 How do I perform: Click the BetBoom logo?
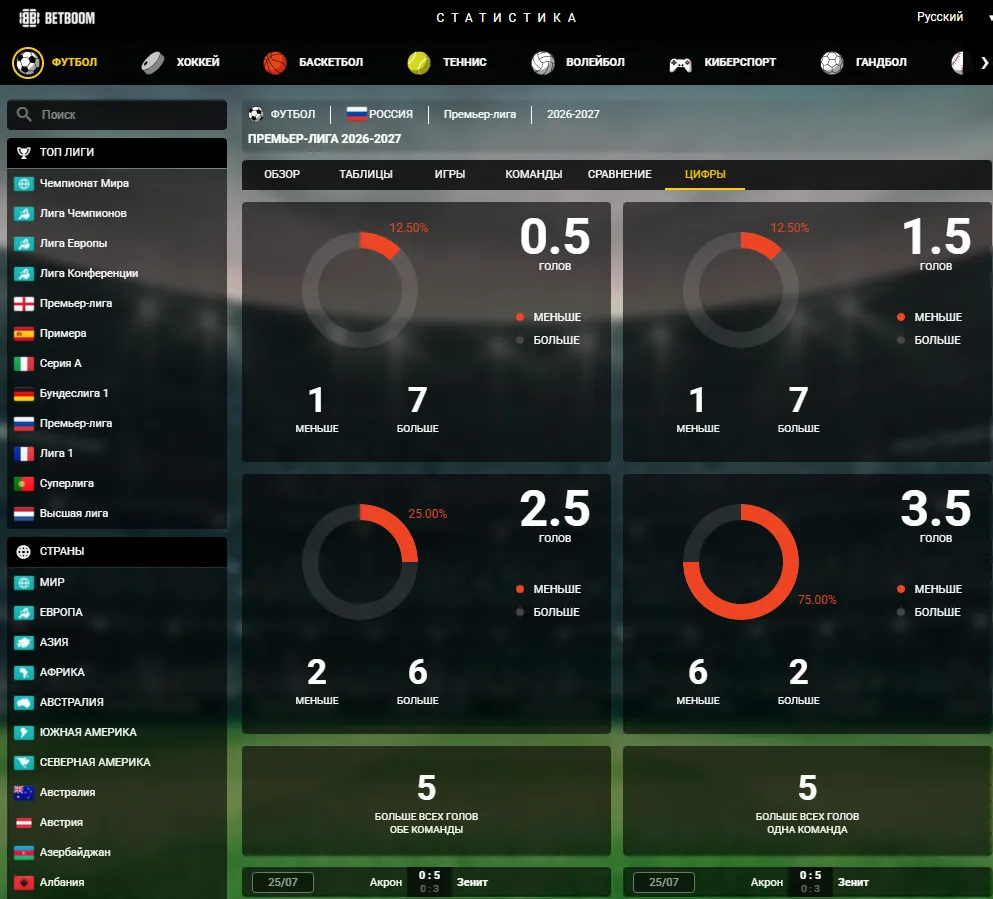pyautogui.click(x=57, y=18)
